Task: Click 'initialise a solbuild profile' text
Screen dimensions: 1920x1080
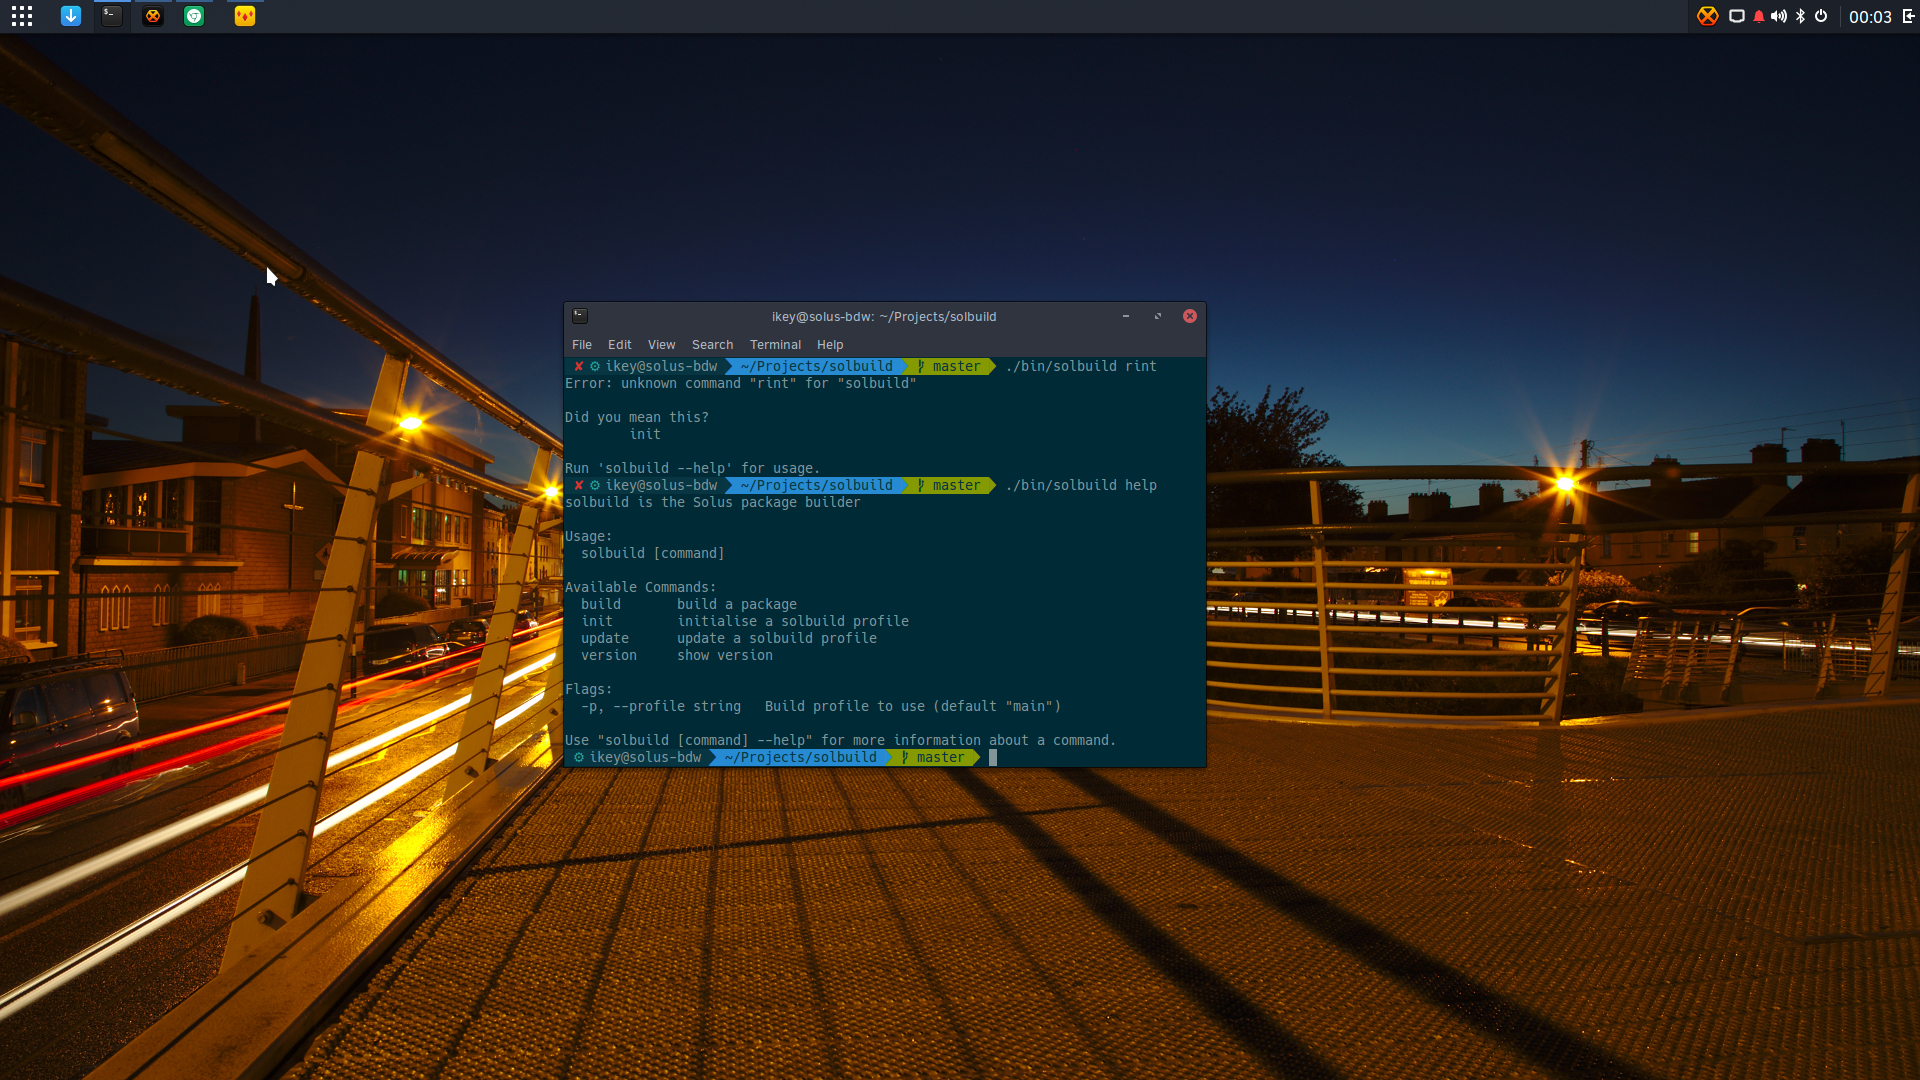Action: click(793, 622)
